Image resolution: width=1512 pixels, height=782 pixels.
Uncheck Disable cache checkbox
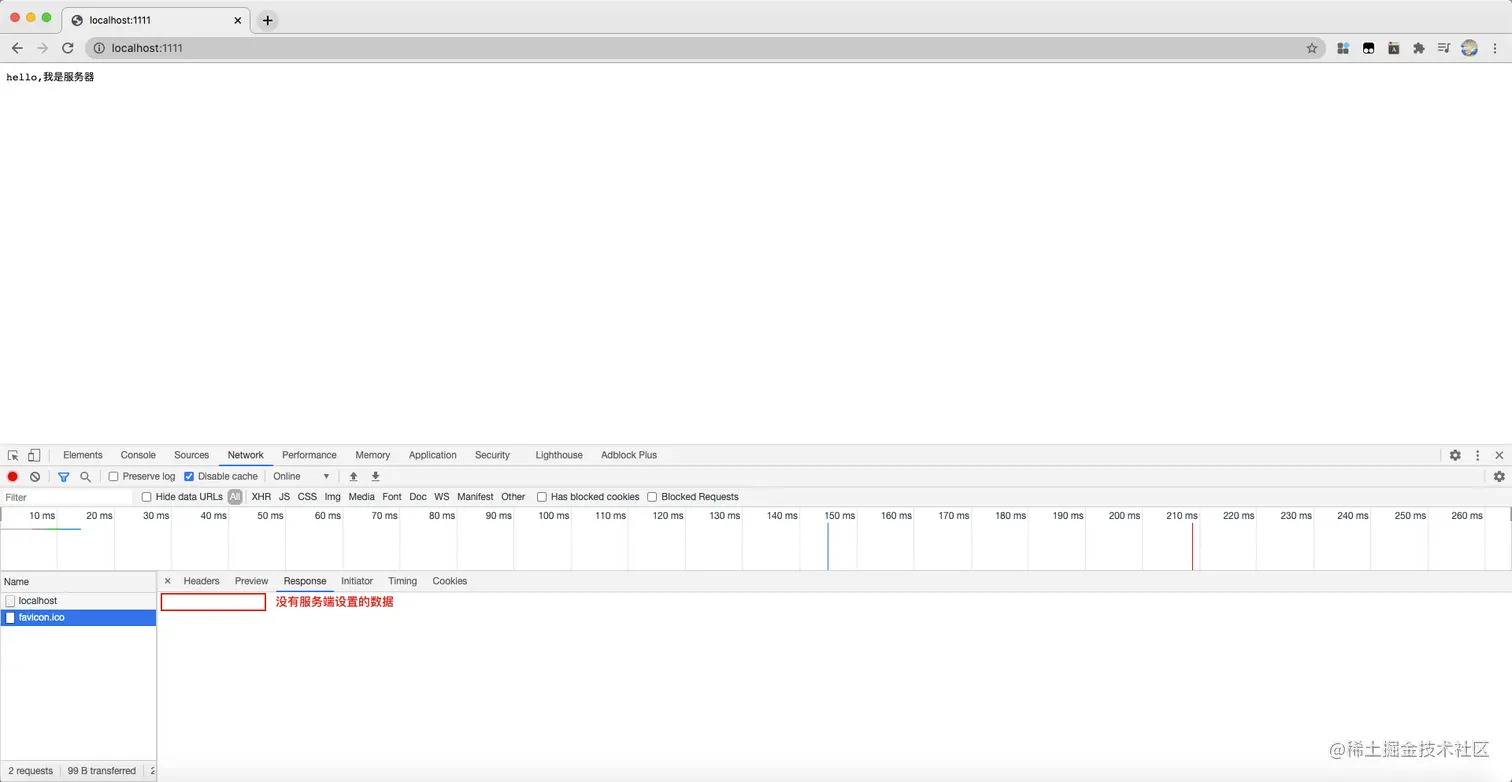pyautogui.click(x=189, y=477)
